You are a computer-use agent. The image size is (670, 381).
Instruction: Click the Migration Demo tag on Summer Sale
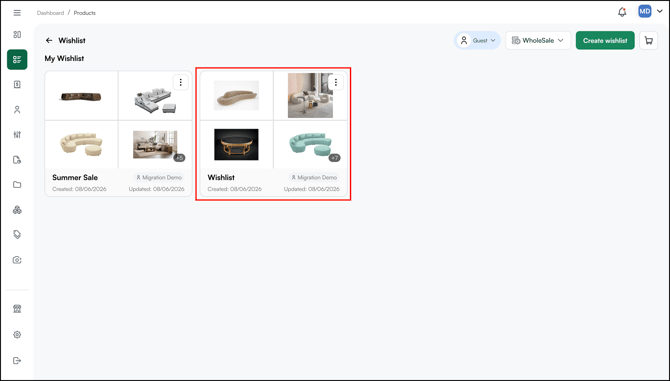159,177
